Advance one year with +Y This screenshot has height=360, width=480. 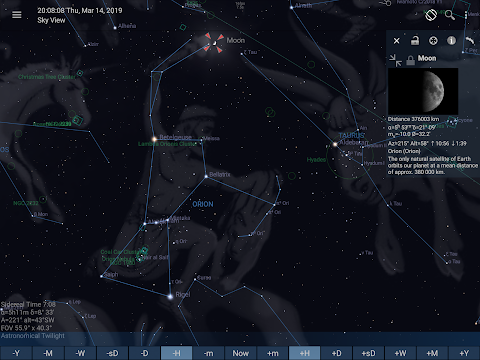point(464,353)
